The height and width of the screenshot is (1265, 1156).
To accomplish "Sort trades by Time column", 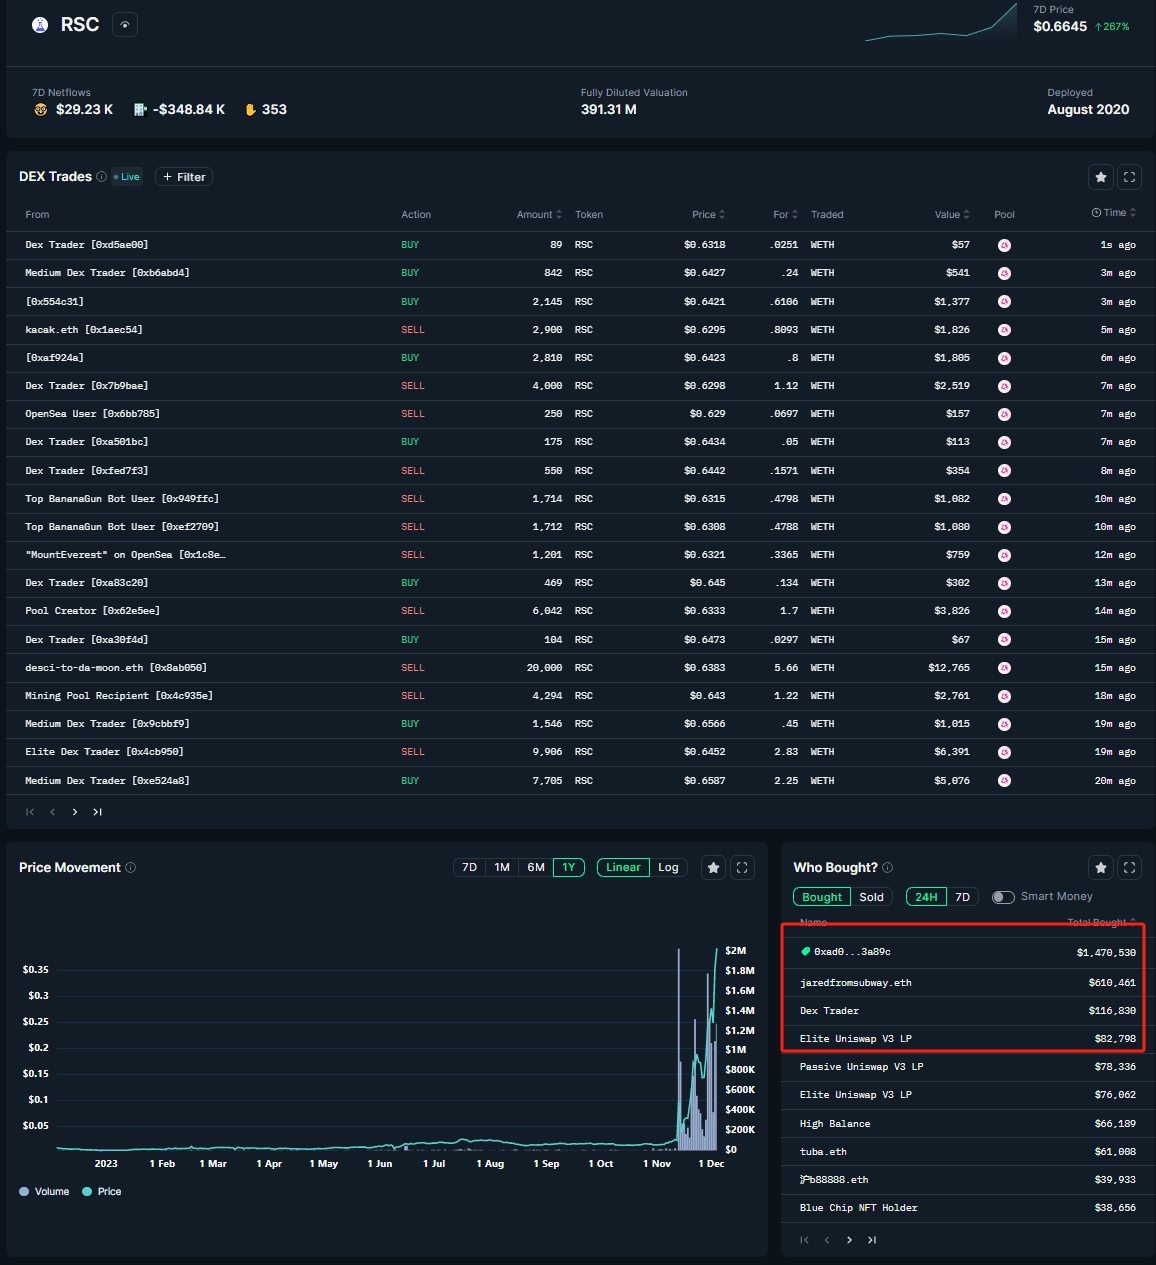I will tap(1114, 213).
